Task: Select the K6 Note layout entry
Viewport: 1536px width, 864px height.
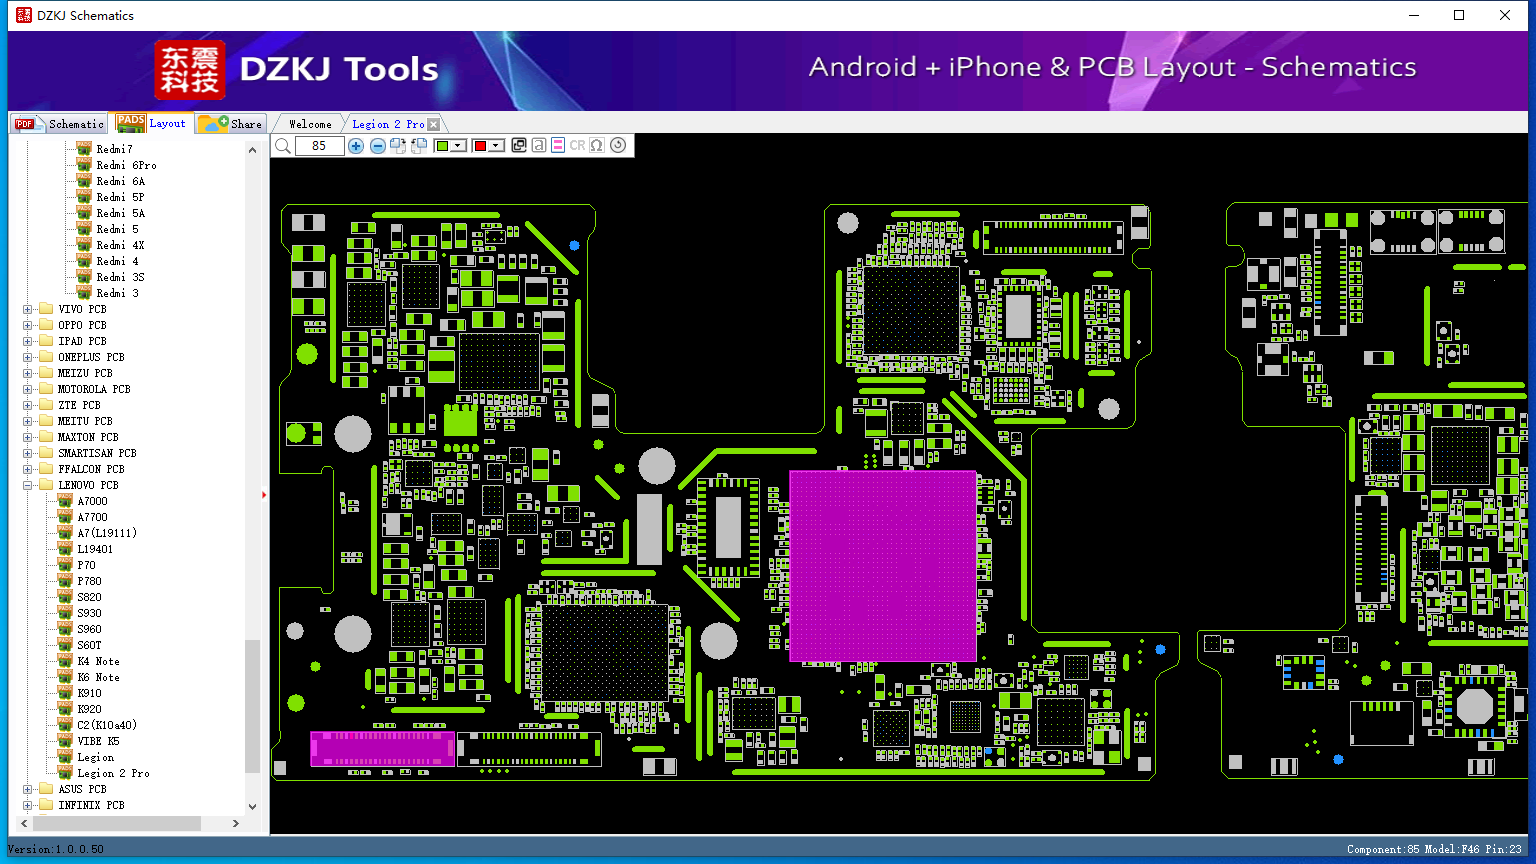Action: tap(98, 677)
